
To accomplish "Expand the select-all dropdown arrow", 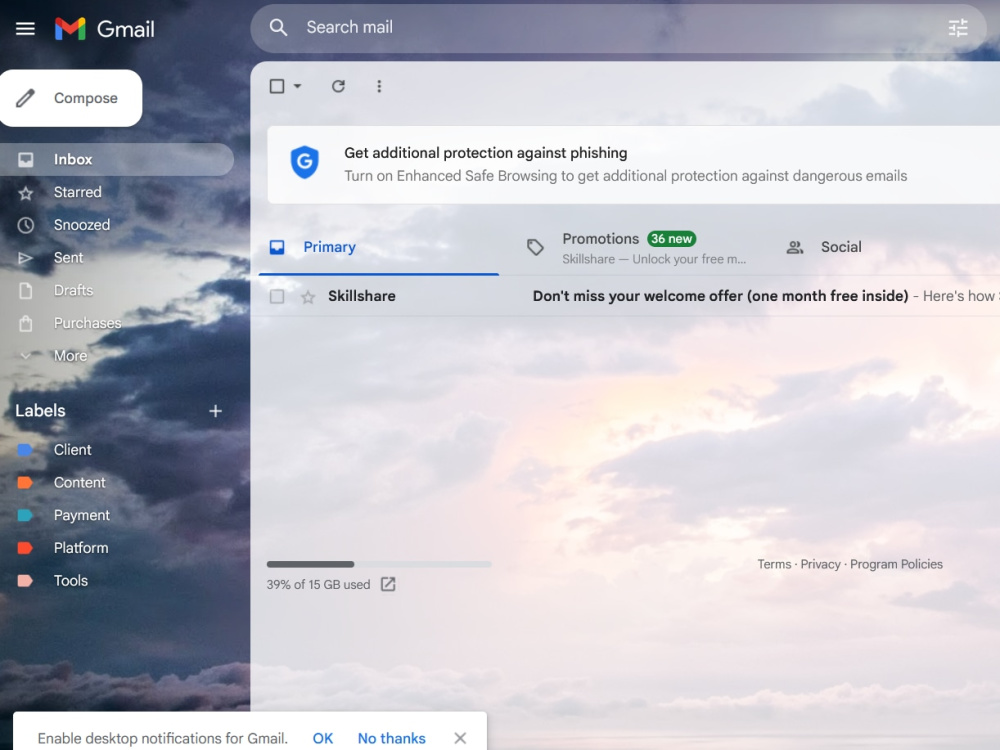I will tap(297, 86).
